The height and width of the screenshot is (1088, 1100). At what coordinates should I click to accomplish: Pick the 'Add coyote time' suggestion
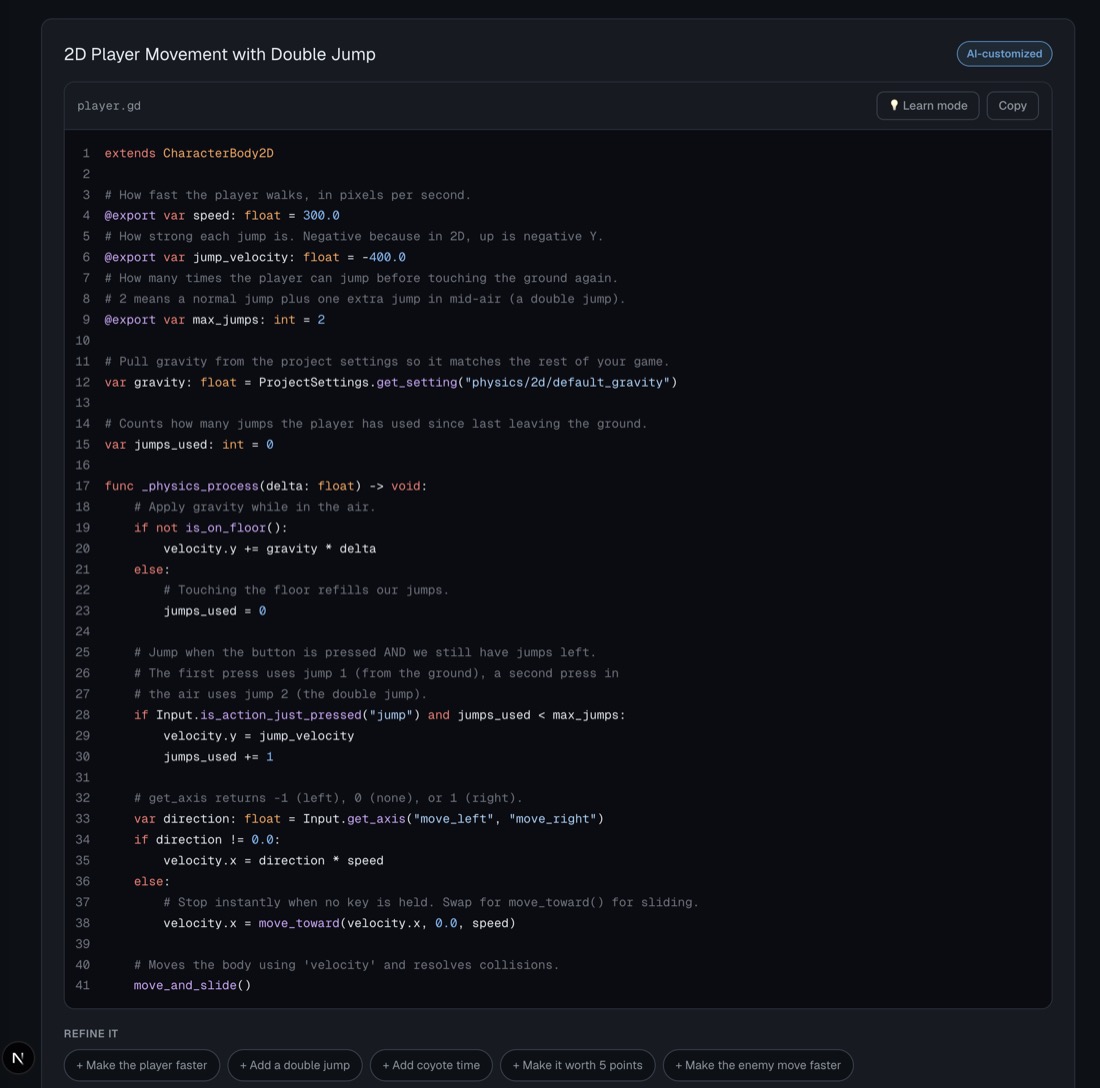point(431,1065)
